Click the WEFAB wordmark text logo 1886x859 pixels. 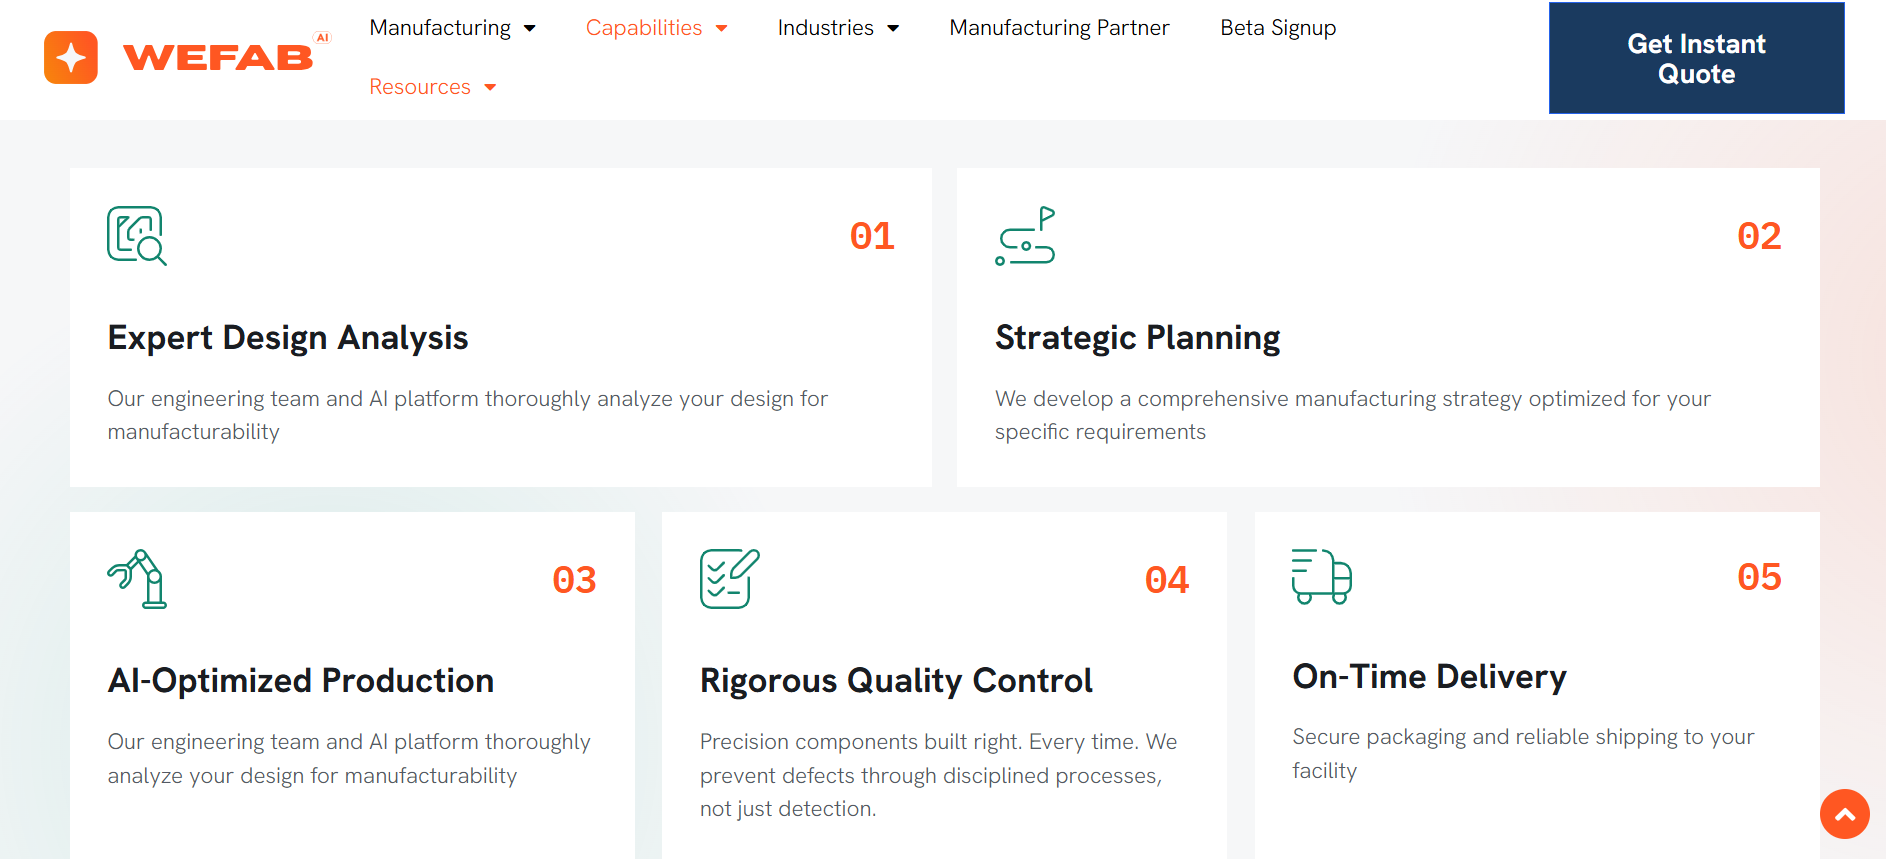(218, 58)
